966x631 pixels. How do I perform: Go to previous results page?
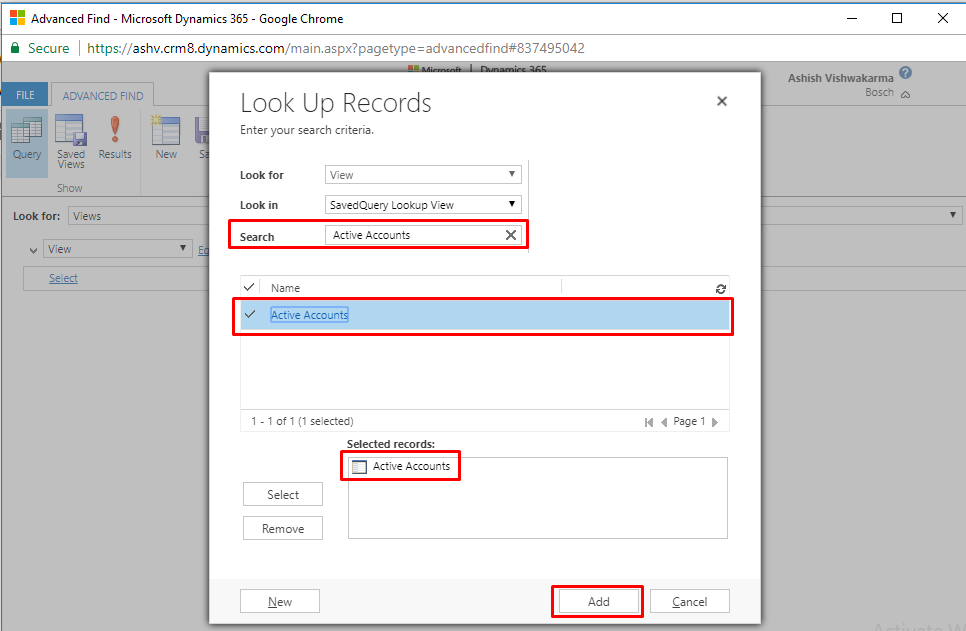[x=664, y=422]
